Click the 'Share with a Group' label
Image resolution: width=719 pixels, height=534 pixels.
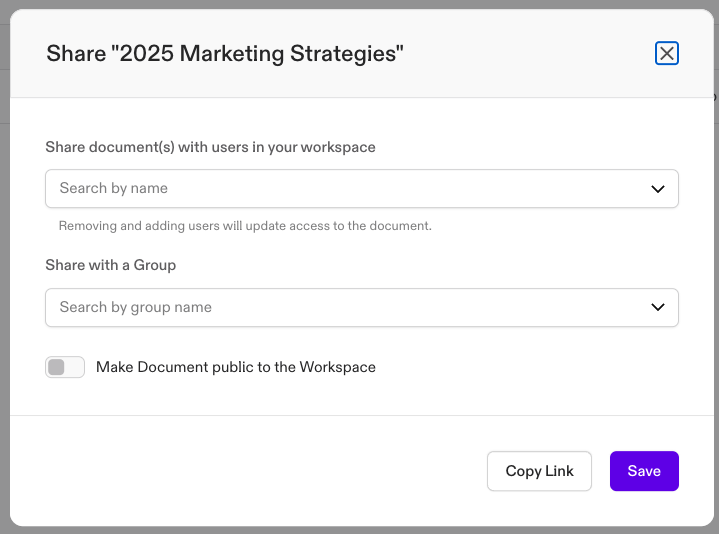111,265
